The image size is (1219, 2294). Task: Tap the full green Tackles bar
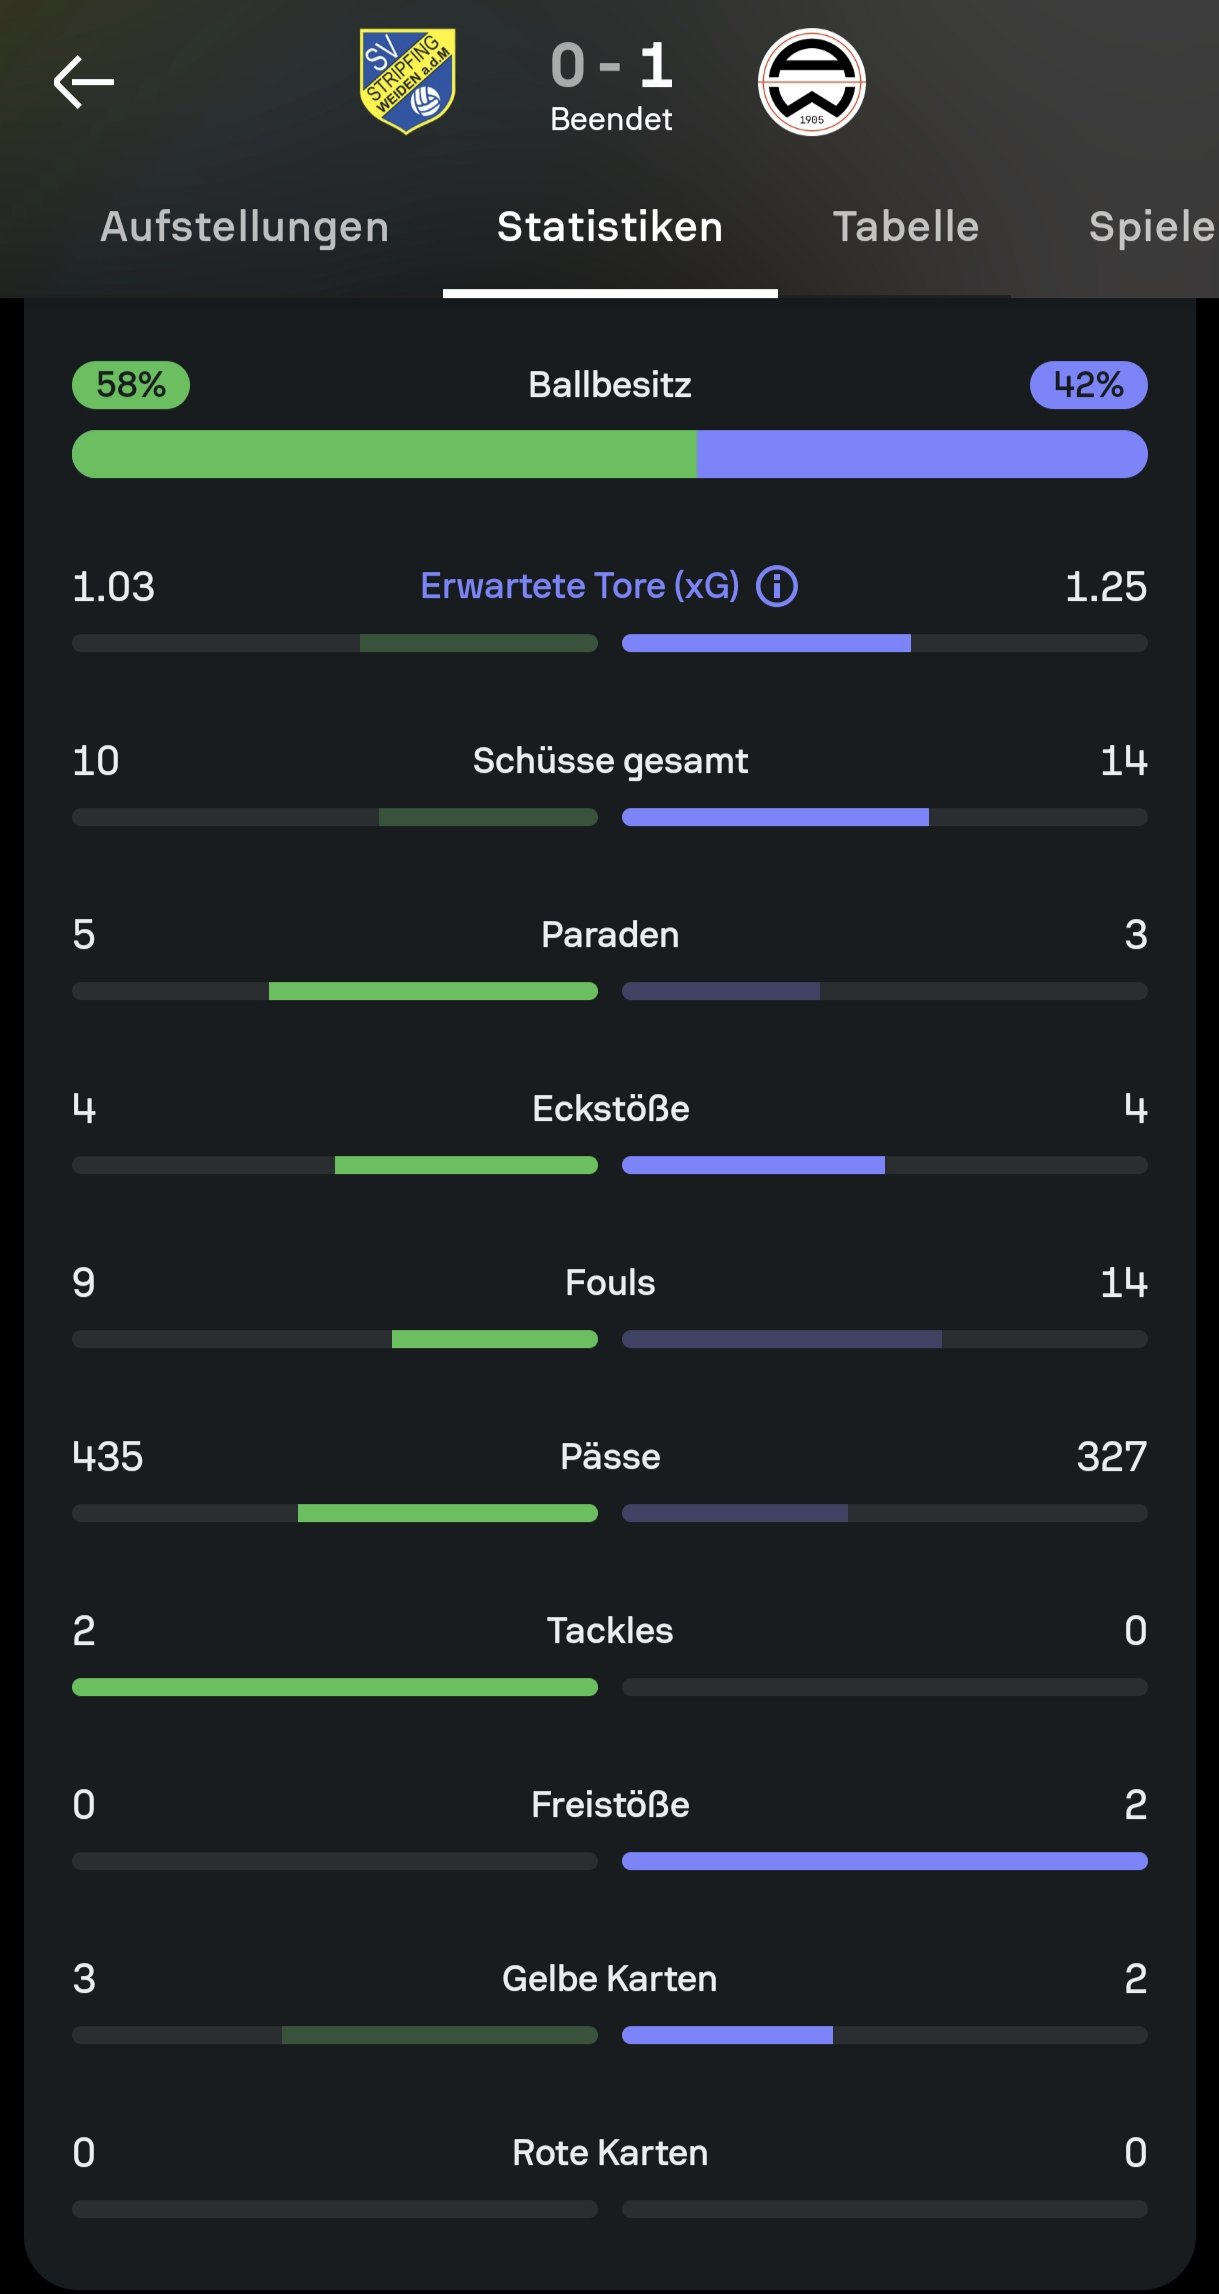click(x=335, y=1687)
